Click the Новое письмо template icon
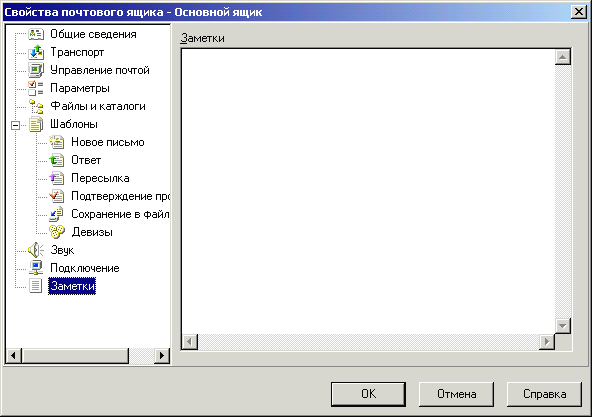Image resolution: width=592 pixels, height=417 pixels. tap(57, 142)
